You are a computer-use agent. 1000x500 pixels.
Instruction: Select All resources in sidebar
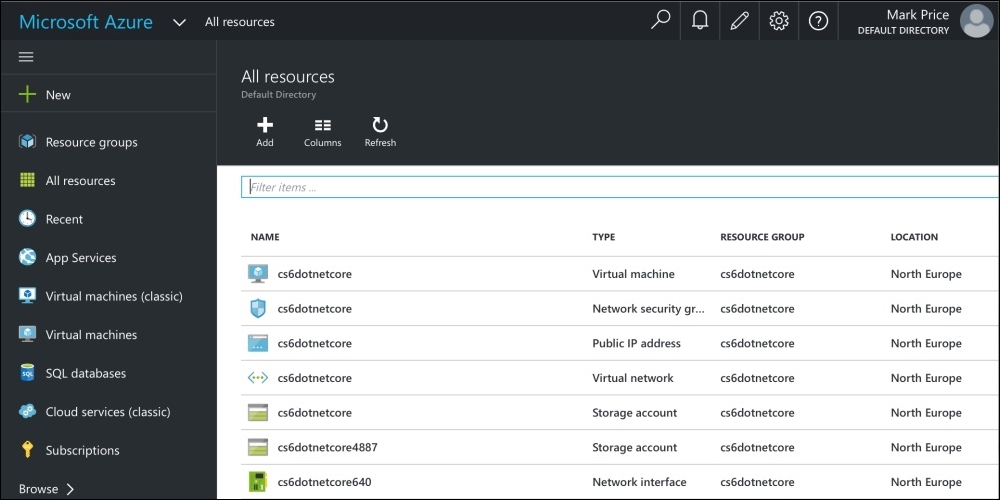tap(80, 180)
